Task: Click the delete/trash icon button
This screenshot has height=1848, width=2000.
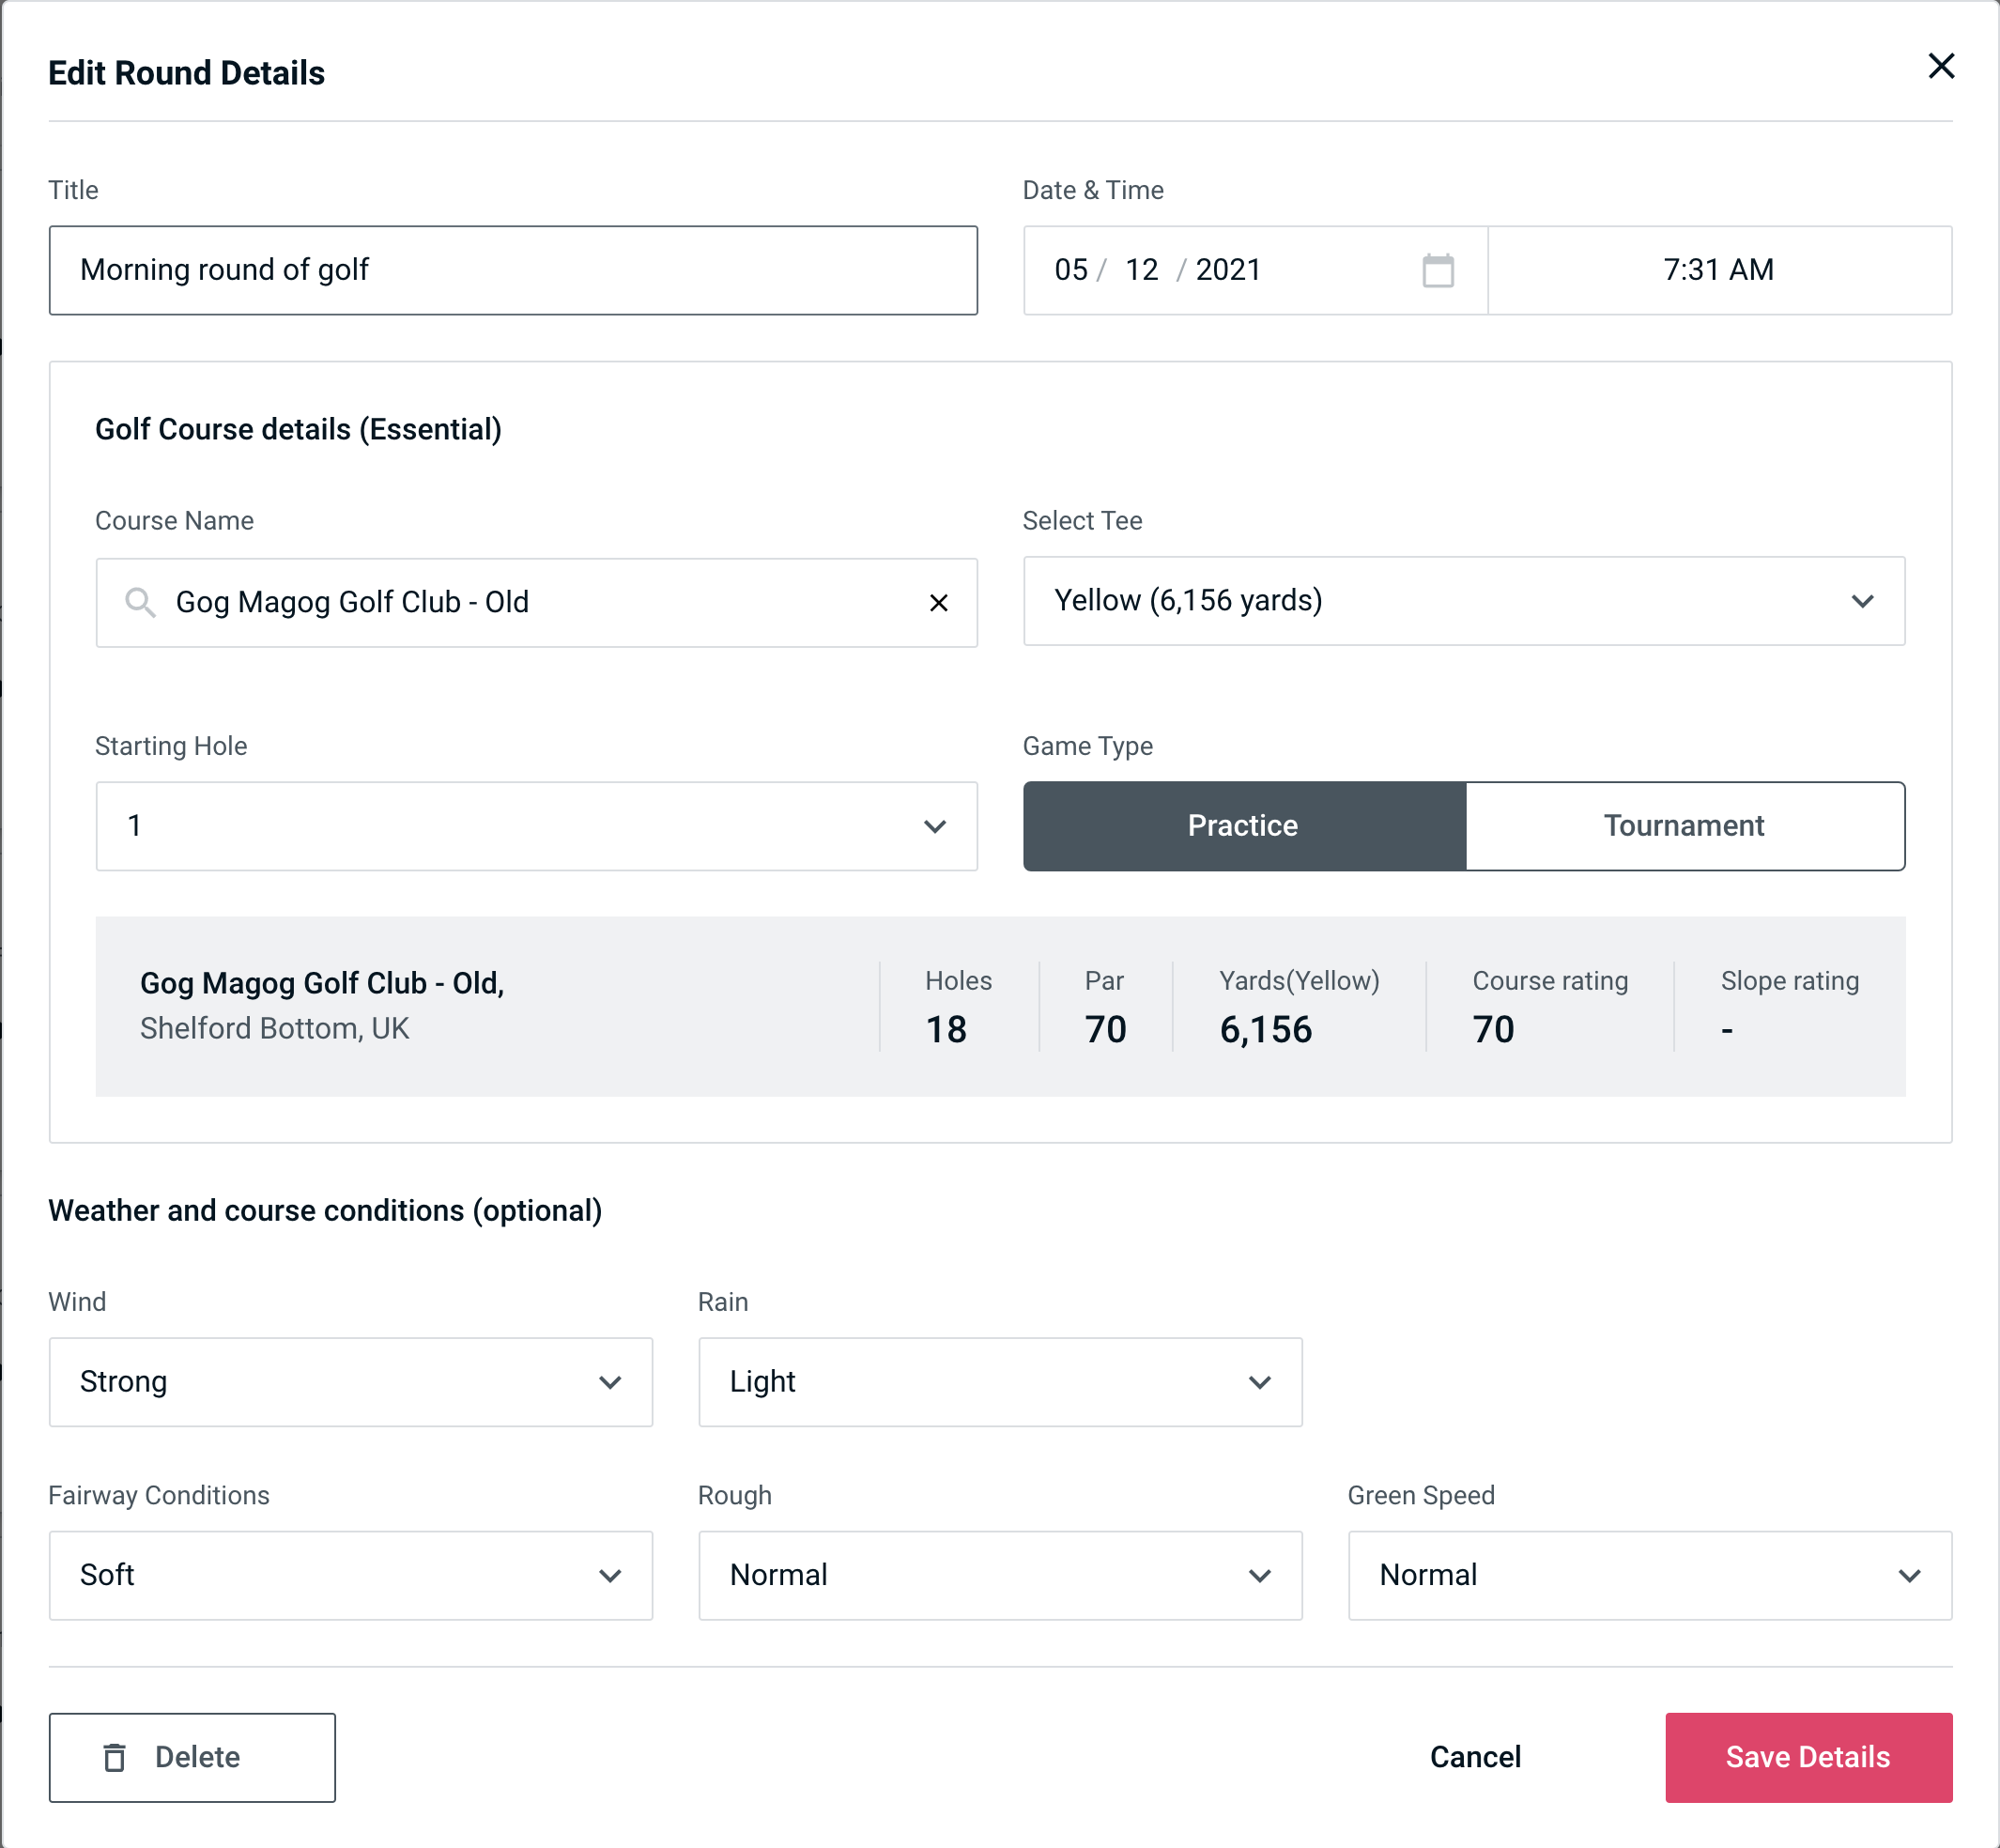Action: [118, 1758]
